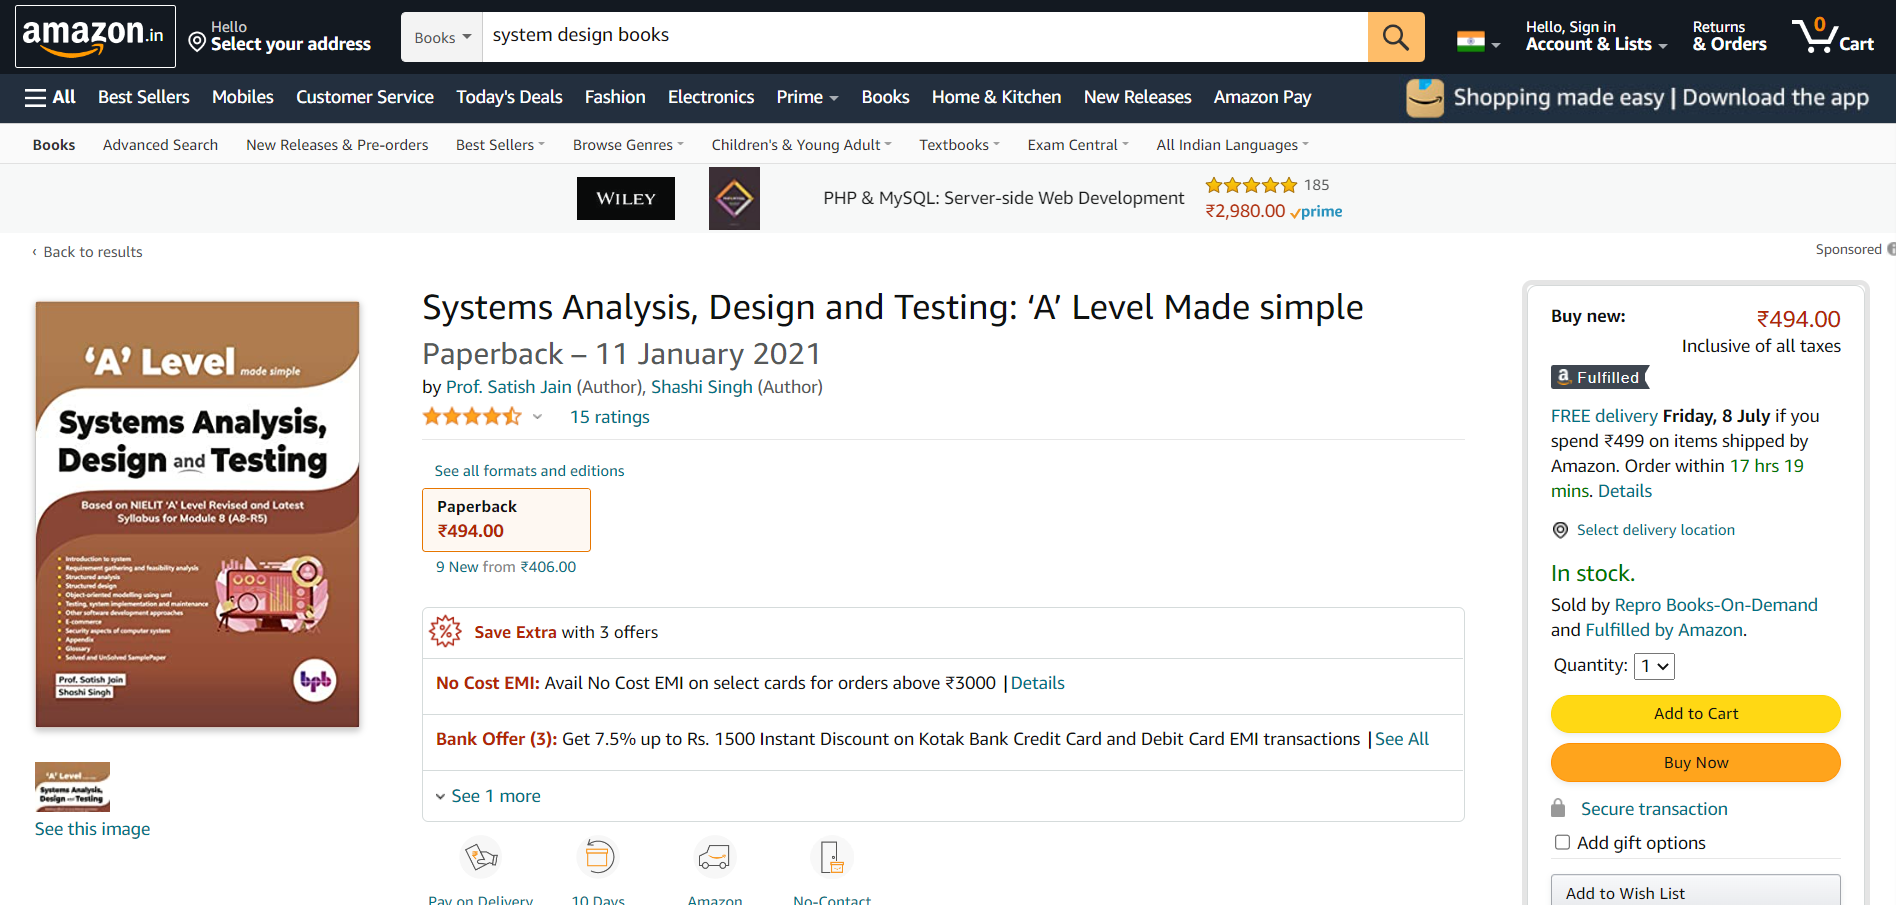
Task: Open the 15 ratings link
Action: click(x=609, y=417)
